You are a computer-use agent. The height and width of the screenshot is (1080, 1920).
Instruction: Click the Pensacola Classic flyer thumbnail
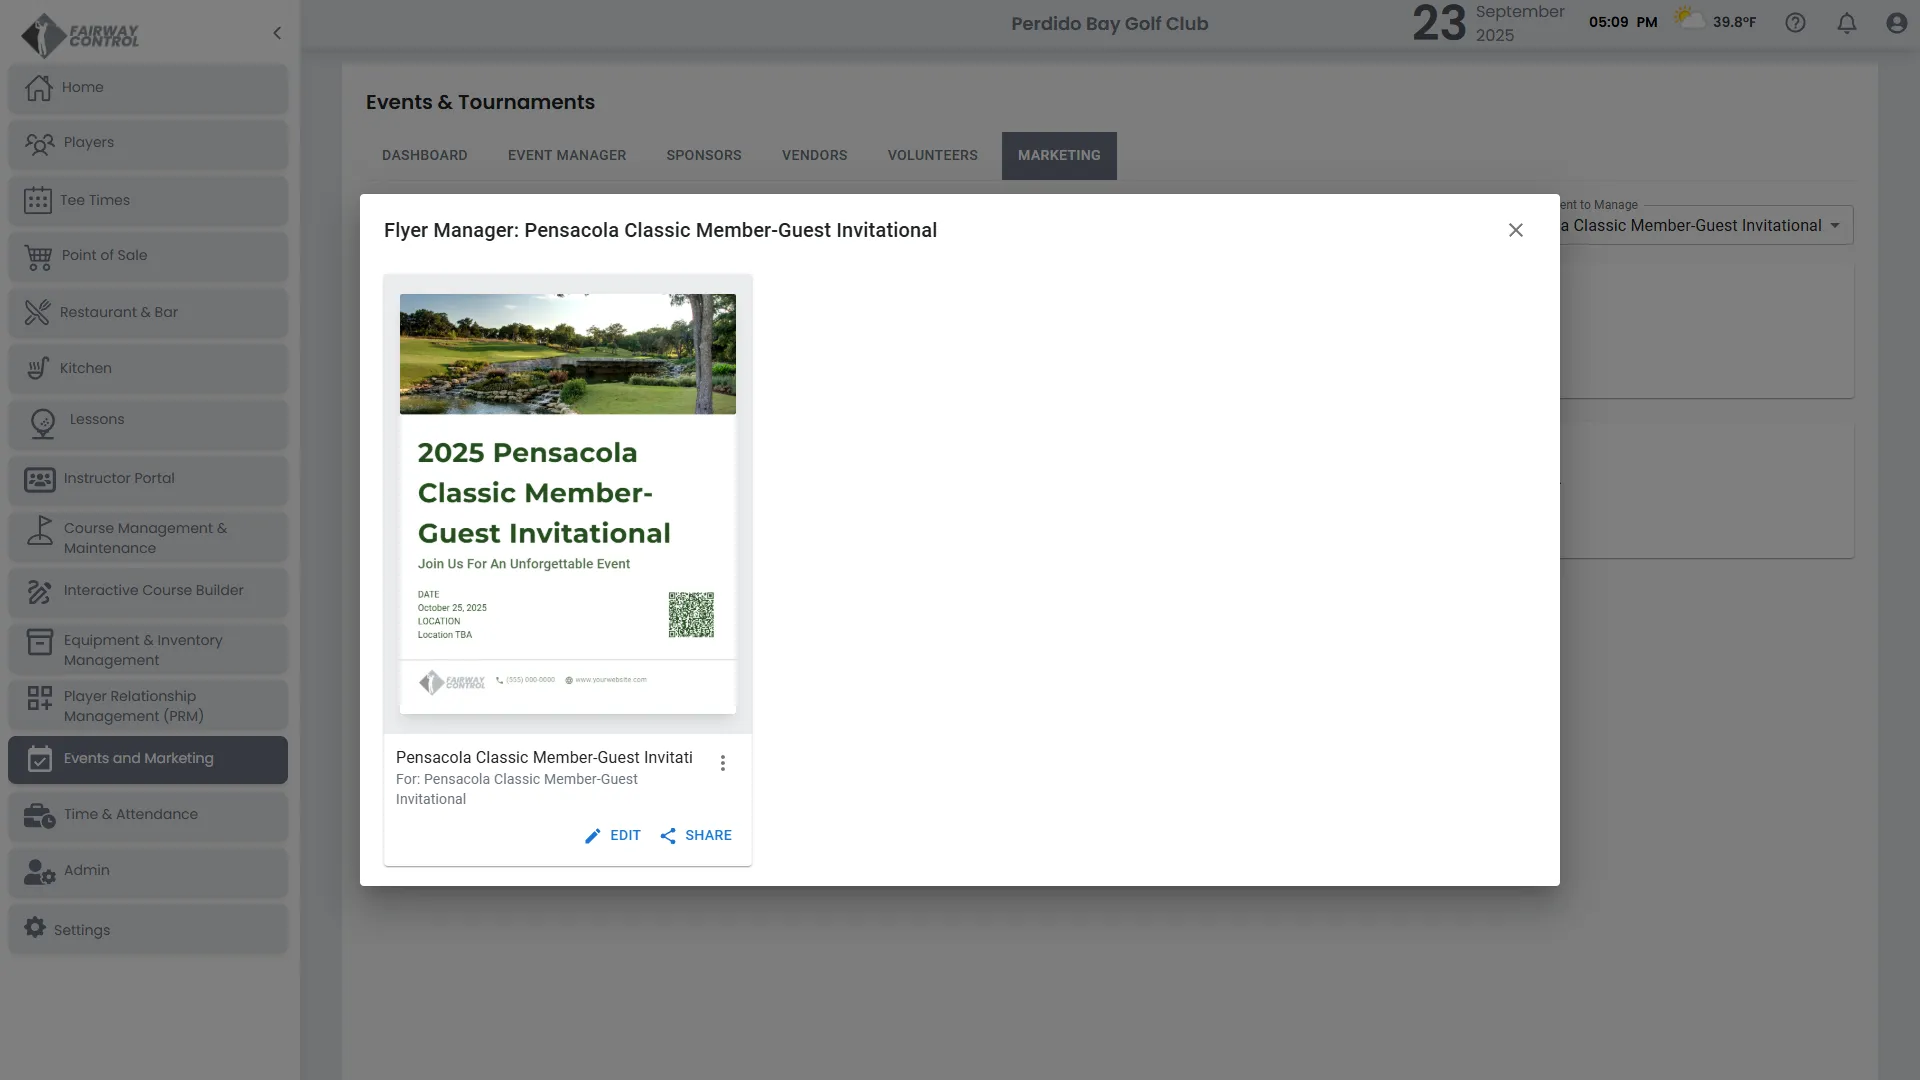pyautogui.click(x=567, y=503)
